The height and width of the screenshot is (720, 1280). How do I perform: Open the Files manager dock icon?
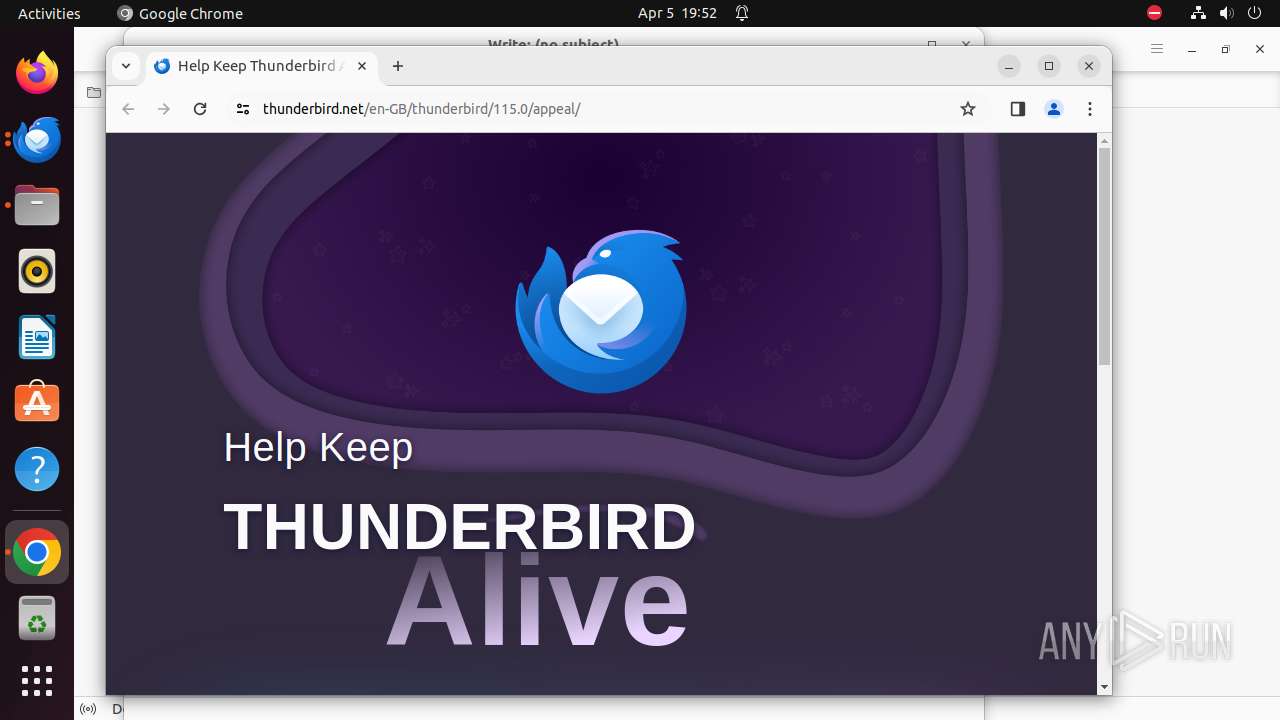pos(37,205)
